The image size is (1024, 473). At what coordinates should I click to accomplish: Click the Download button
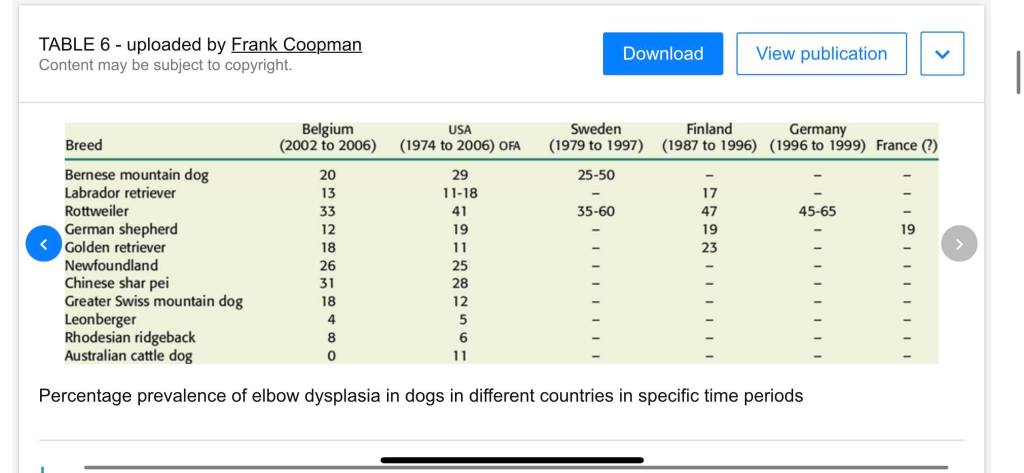662,54
